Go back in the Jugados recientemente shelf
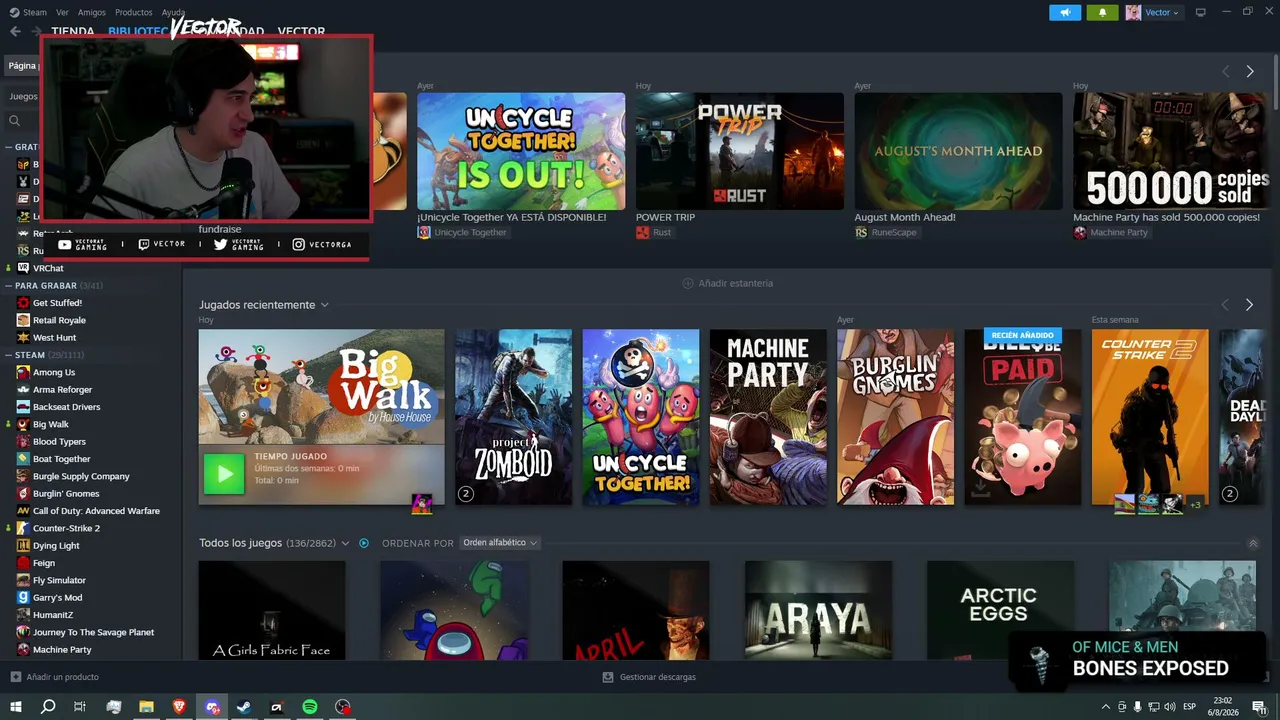Image resolution: width=1280 pixels, height=720 pixels. [1225, 305]
